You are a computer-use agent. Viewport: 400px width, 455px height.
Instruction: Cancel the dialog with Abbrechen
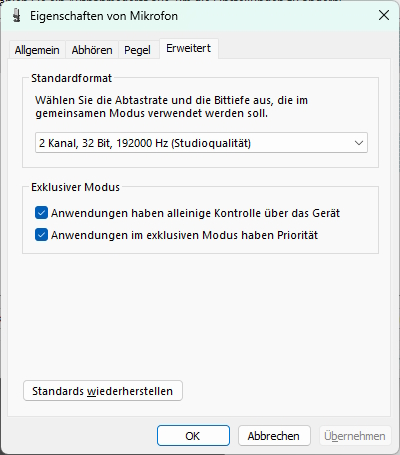click(x=274, y=436)
